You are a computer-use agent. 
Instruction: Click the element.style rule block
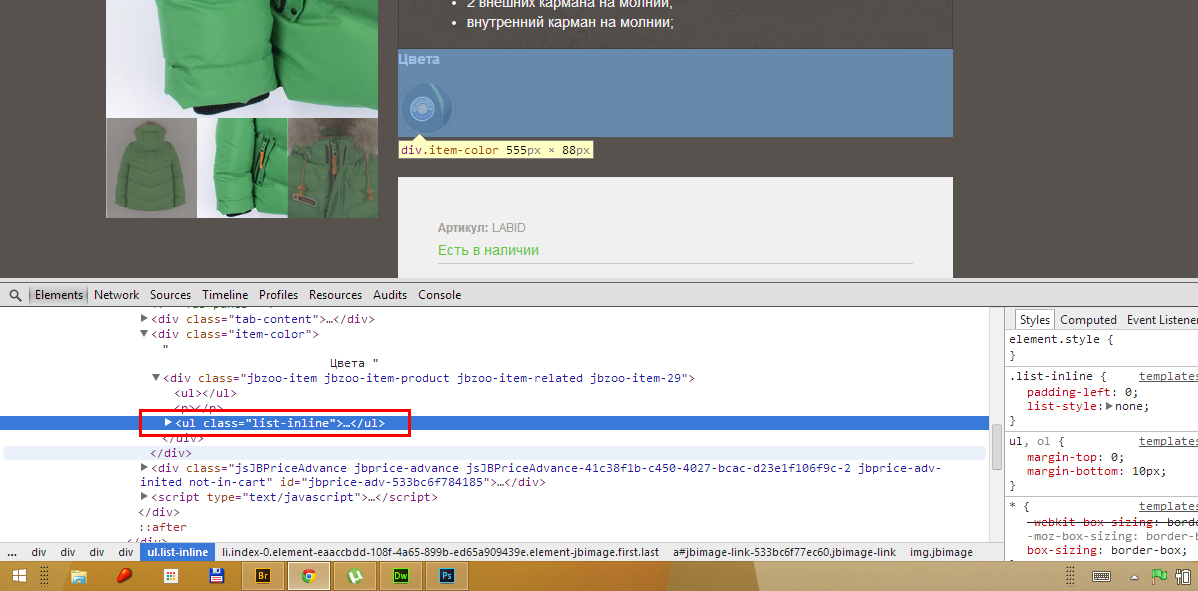1103,347
